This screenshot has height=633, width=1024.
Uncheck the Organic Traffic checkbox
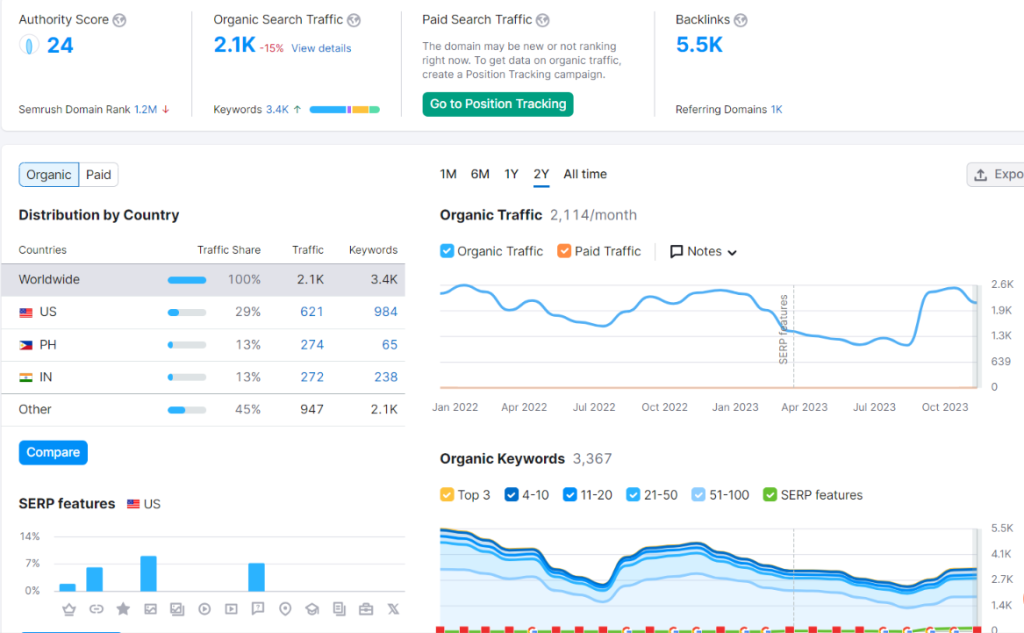click(x=446, y=251)
